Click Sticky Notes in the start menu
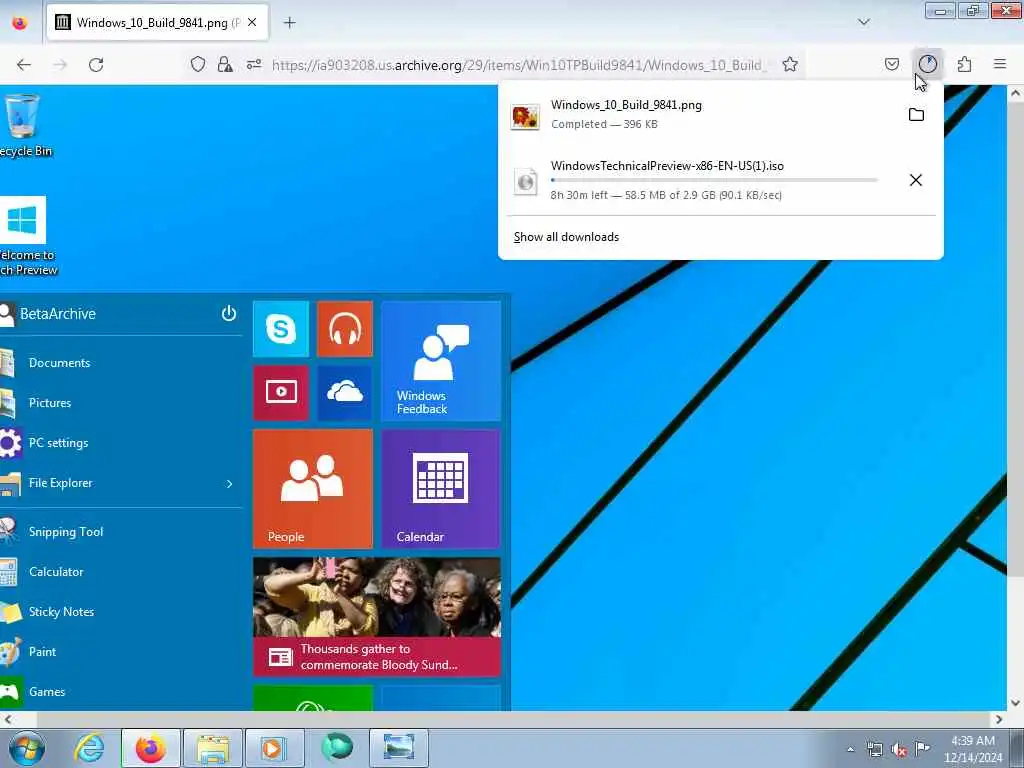The width and height of the screenshot is (1024, 768). coord(61,612)
